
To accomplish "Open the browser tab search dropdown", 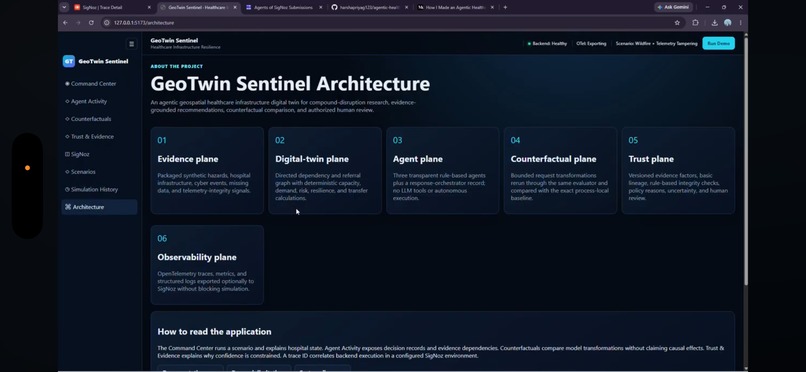I will coord(64,7).
